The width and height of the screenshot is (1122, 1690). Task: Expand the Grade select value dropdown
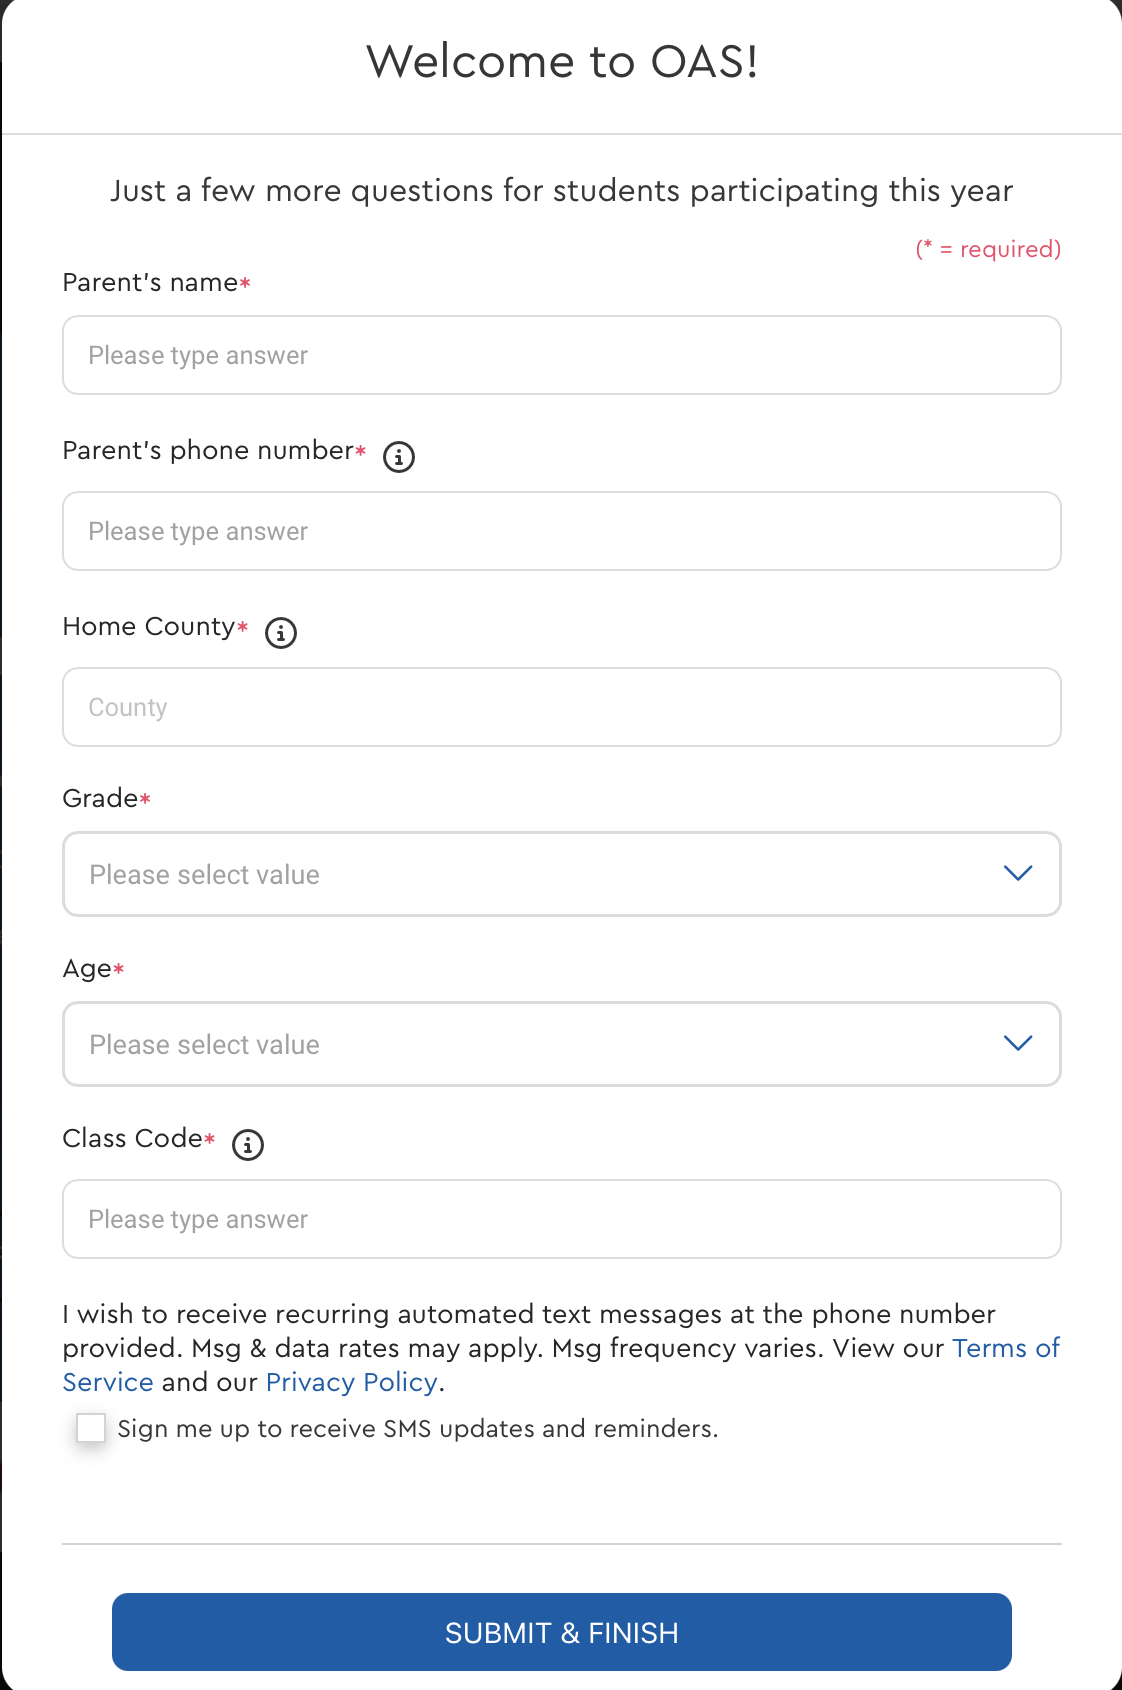[562, 874]
